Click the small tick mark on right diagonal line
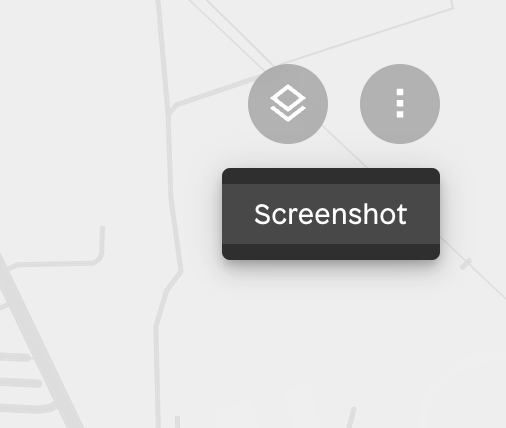 pos(466,264)
